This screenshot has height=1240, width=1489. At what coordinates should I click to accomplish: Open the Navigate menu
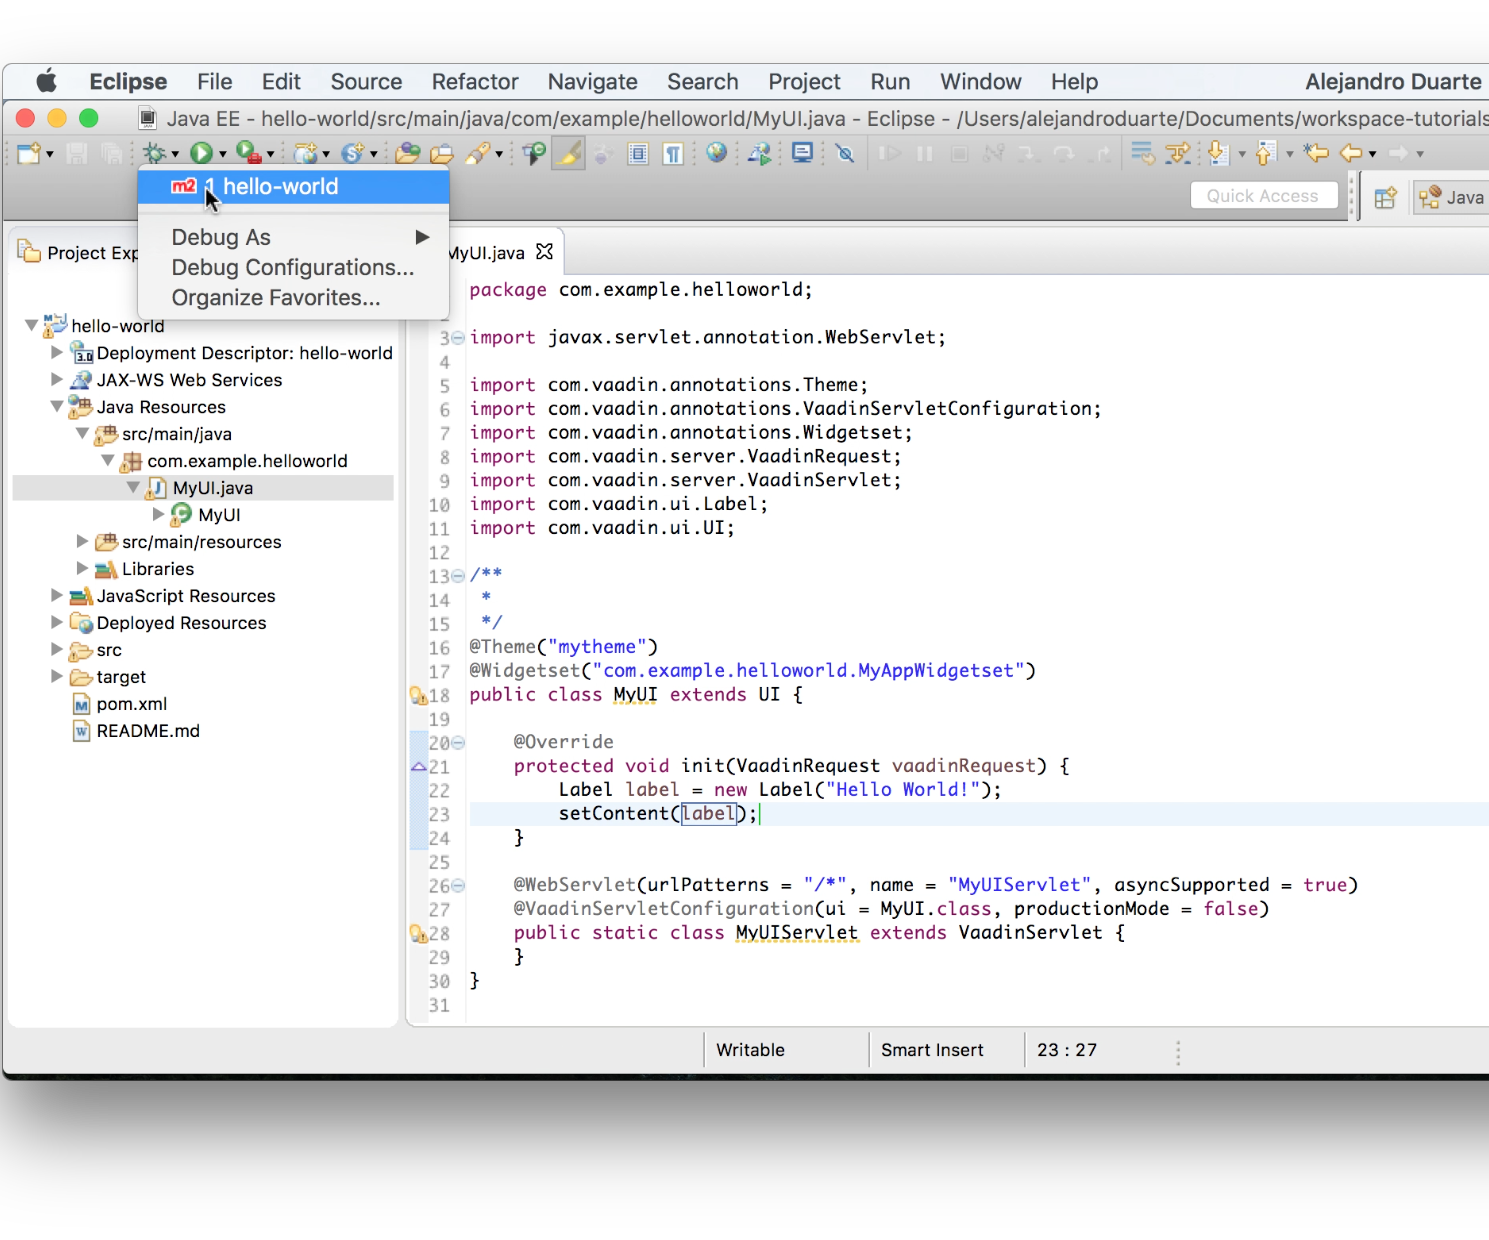point(592,81)
